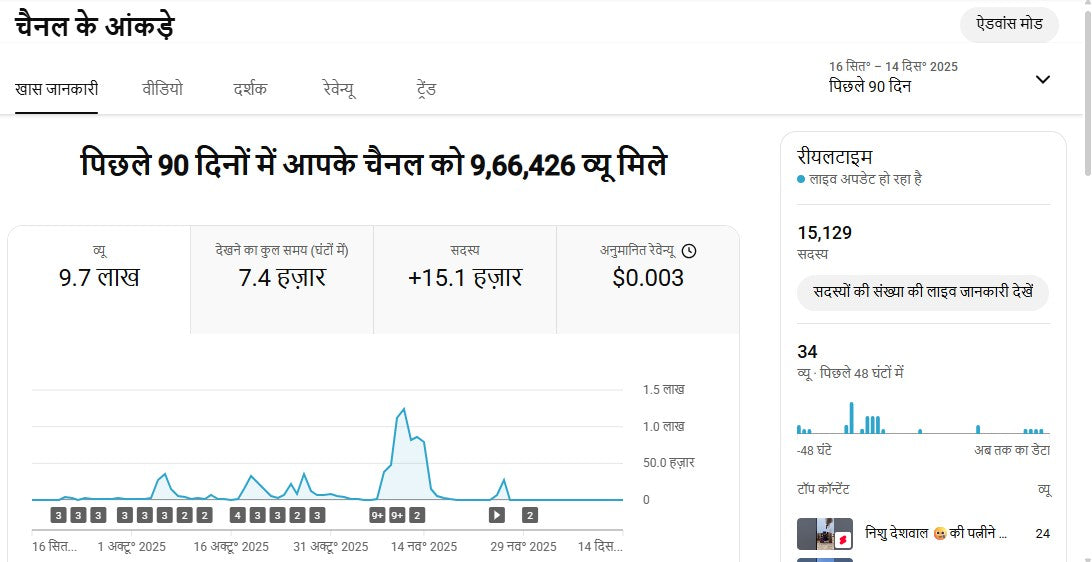
Task: Click the play-icon video marker under the chart
Action: coord(497,515)
